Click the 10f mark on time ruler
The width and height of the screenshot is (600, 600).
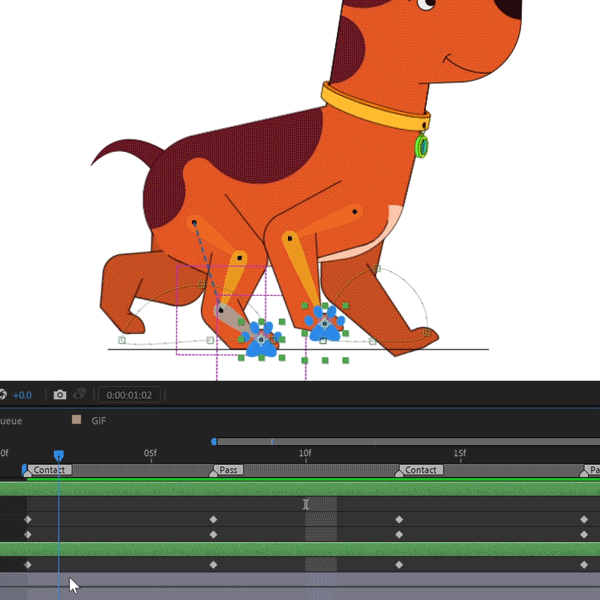(305, 453)
